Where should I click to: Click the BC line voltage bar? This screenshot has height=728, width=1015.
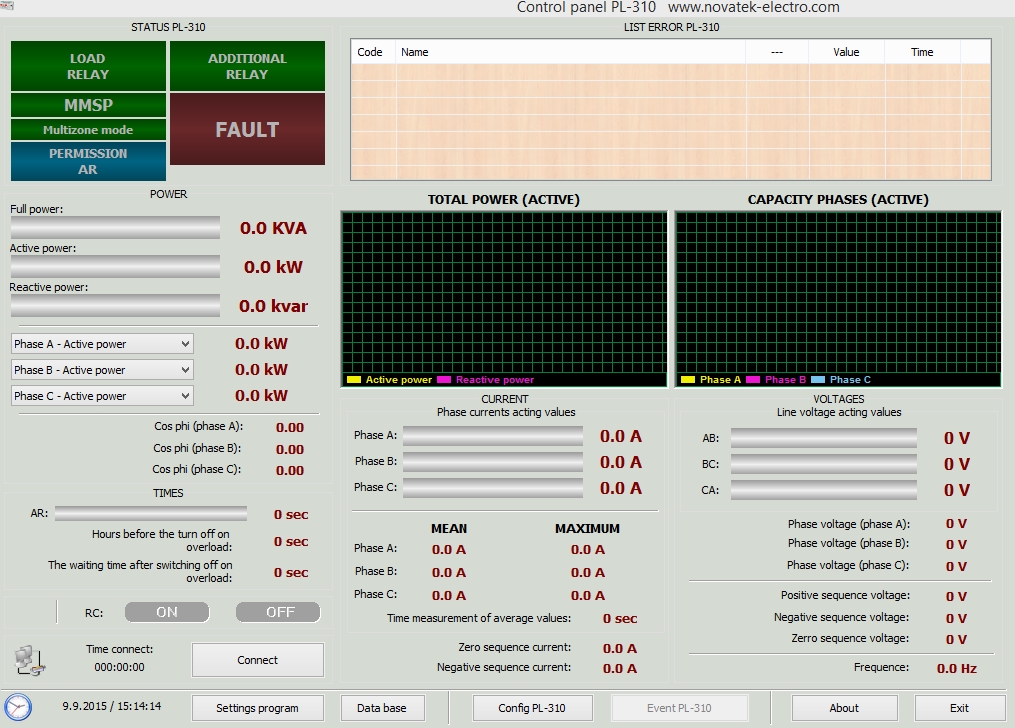pyautogui.click(x=823, y=464)
